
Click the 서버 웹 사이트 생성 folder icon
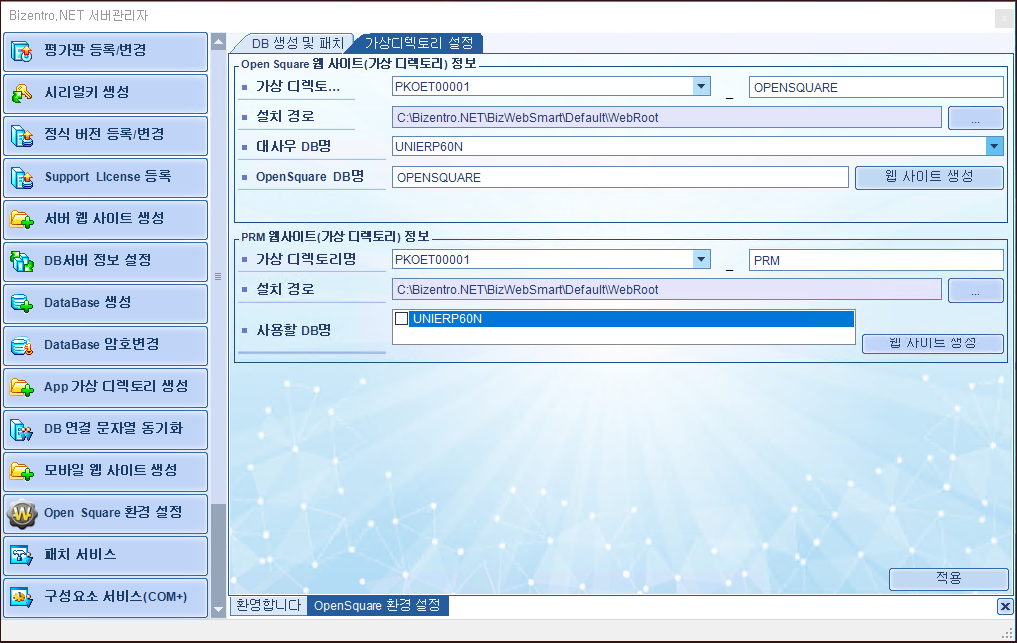click(22, 219)
